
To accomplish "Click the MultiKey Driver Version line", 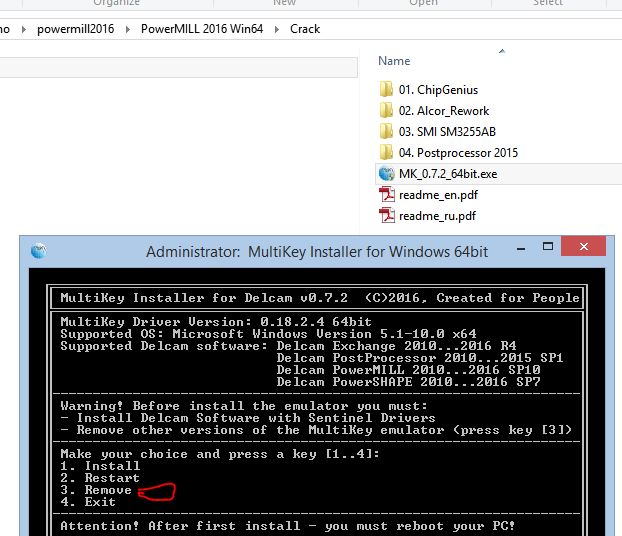I will (x=216, y=322).
